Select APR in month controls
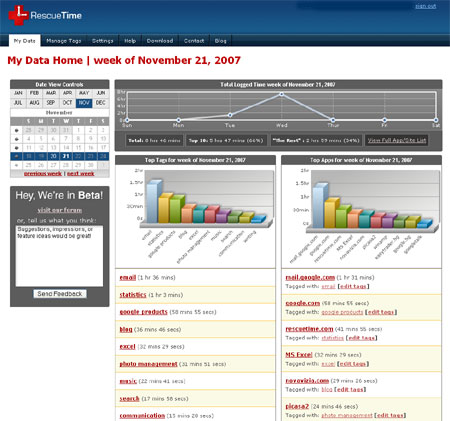This screenshot has width=450, height=421. tap(68, 93)
